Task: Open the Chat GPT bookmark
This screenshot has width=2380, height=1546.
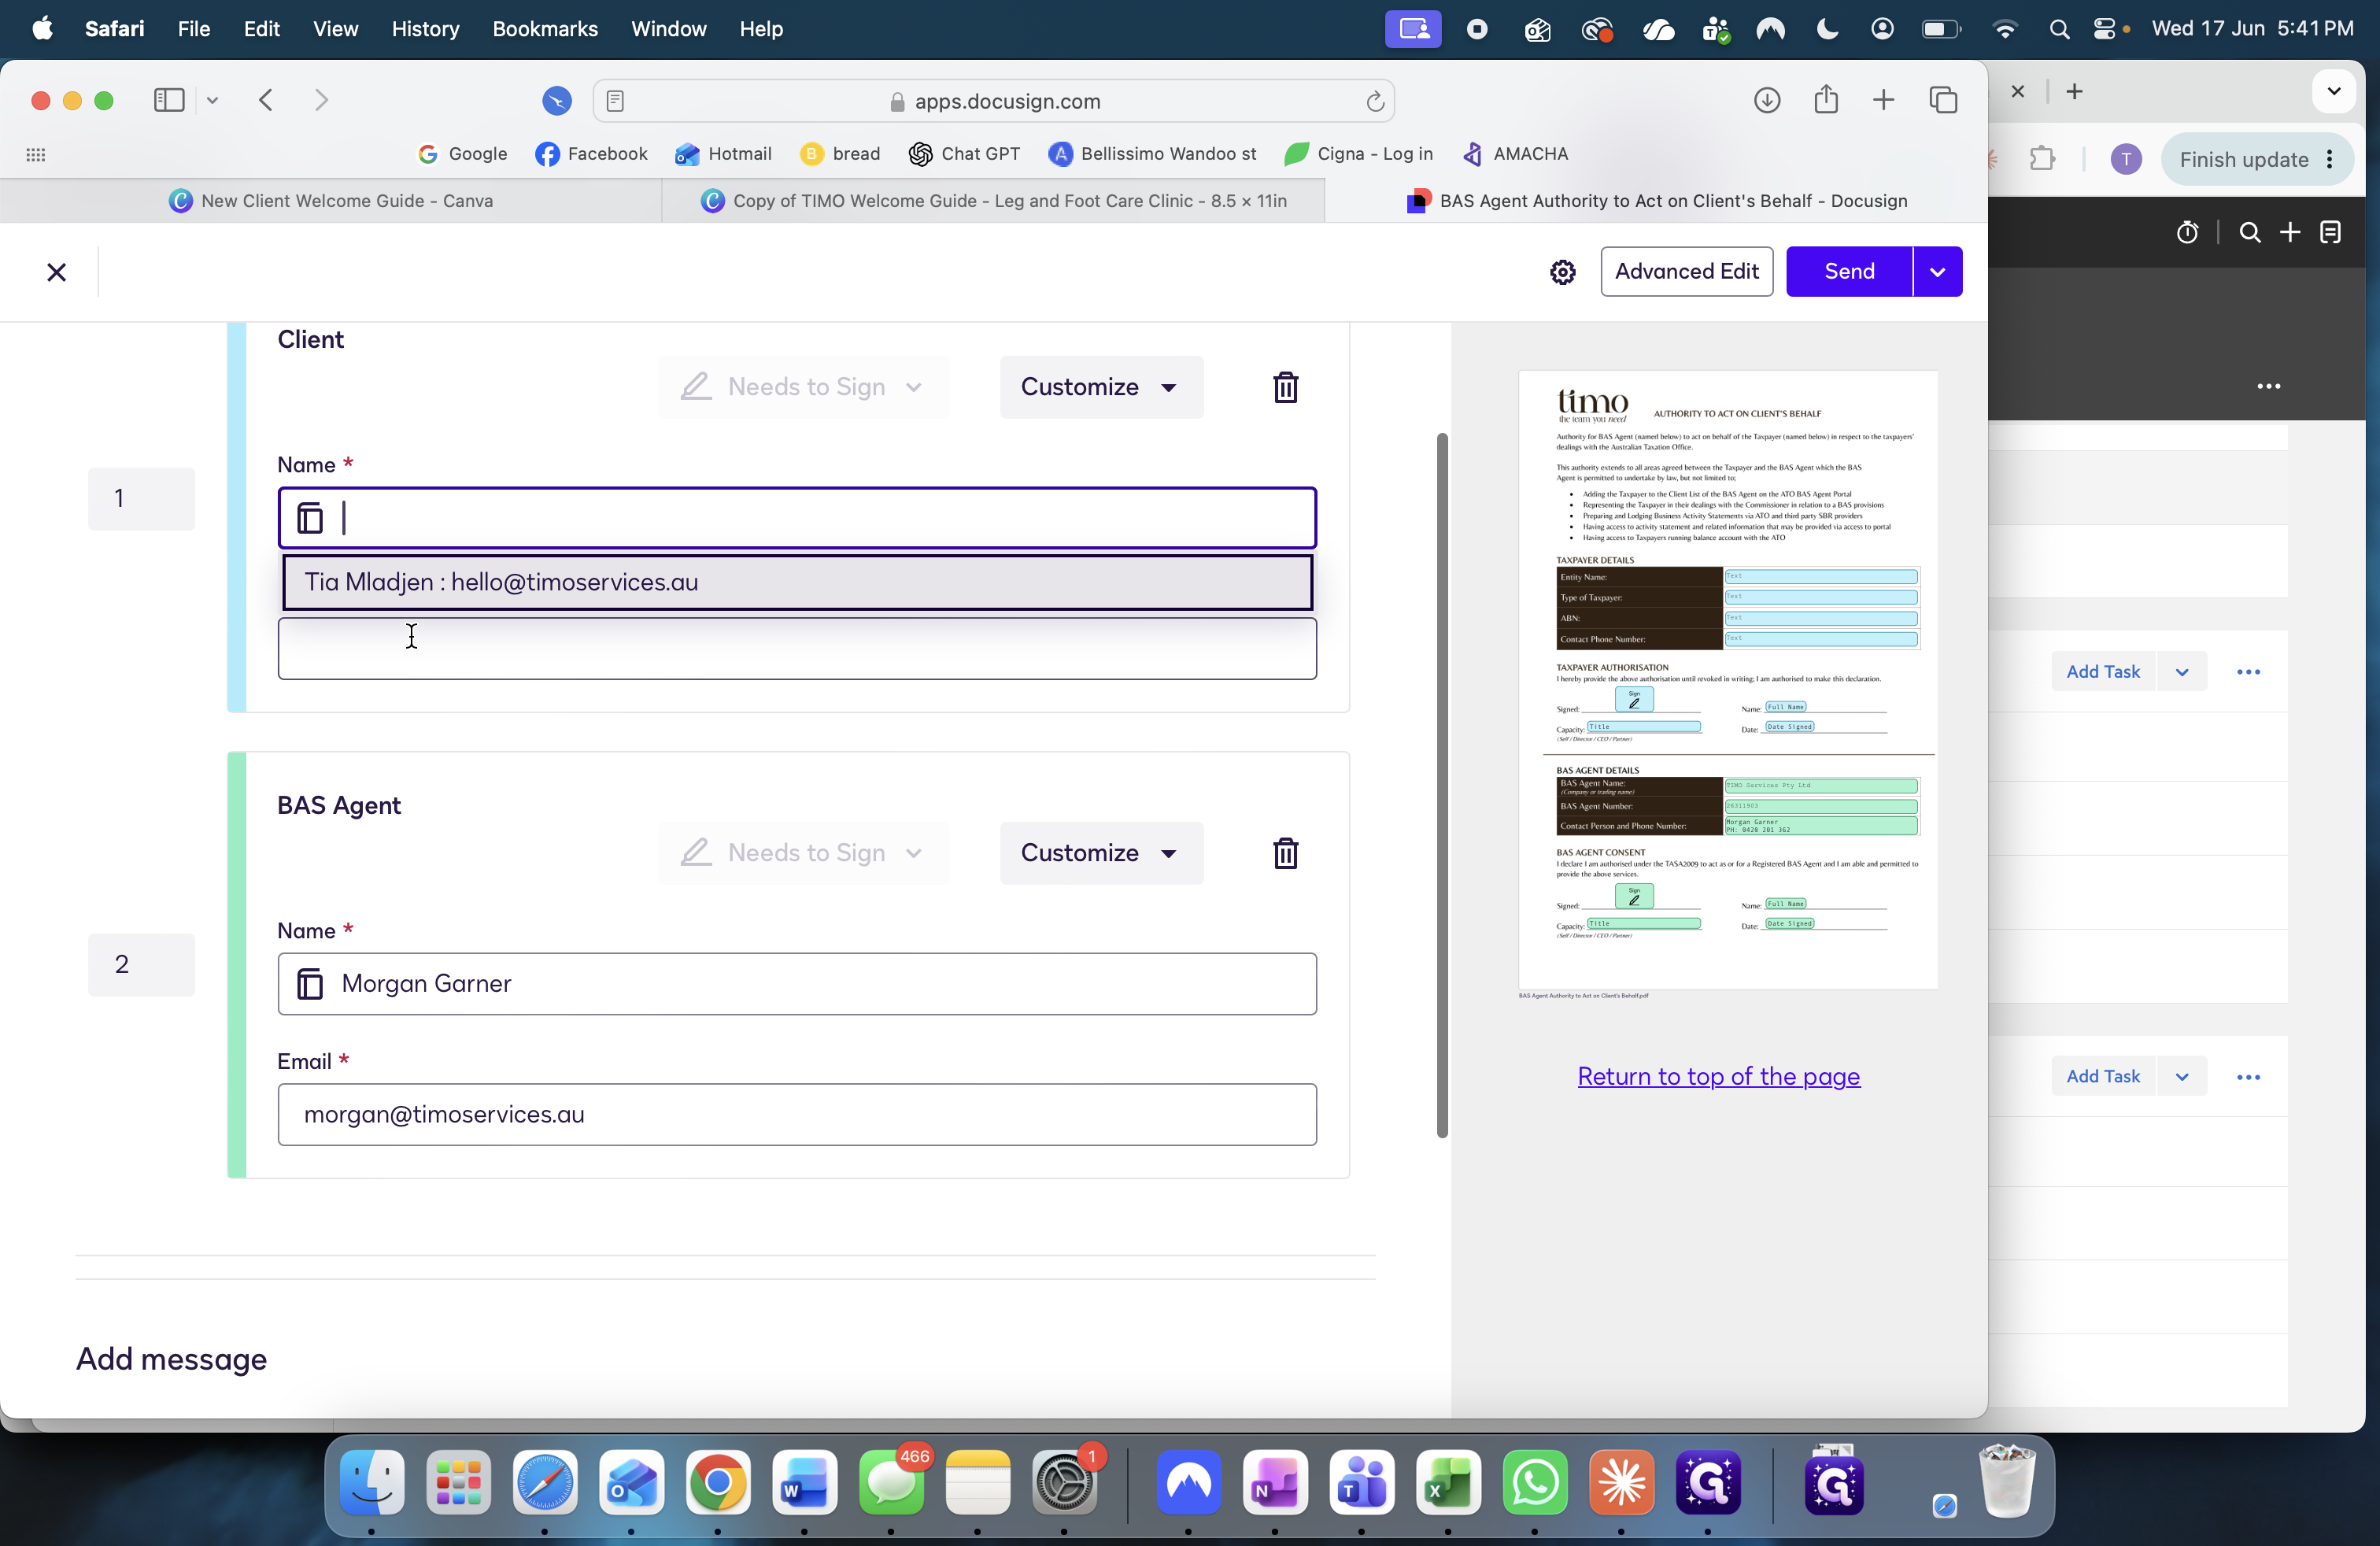Action: (964, 154)
